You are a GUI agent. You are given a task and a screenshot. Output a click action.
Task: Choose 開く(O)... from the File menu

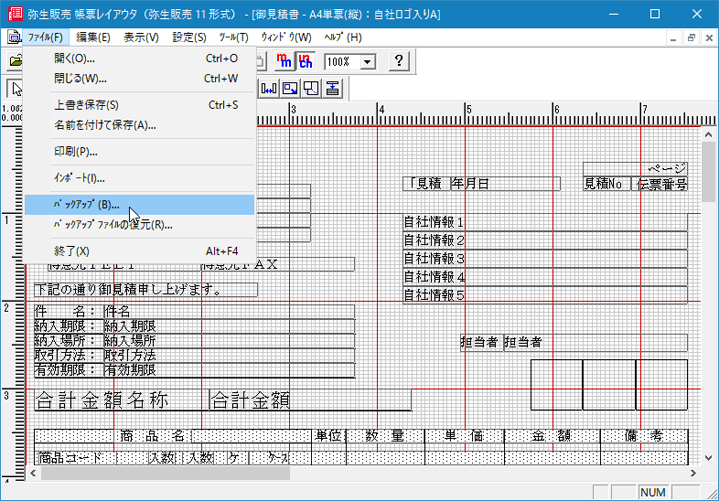[x=139, y=59]
